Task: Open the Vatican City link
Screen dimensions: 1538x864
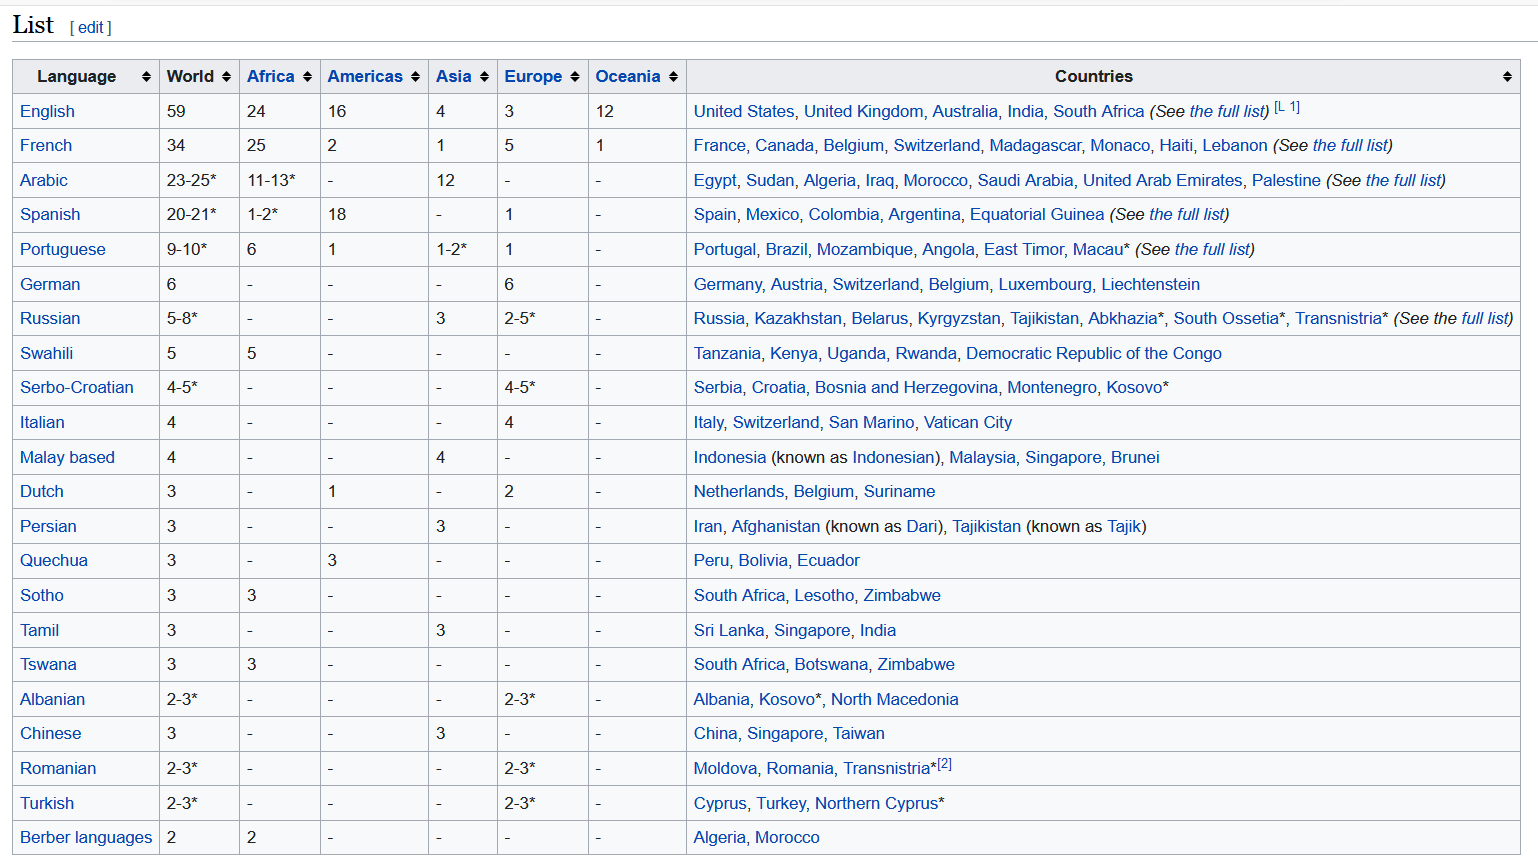Action: (x=968, y=422)
